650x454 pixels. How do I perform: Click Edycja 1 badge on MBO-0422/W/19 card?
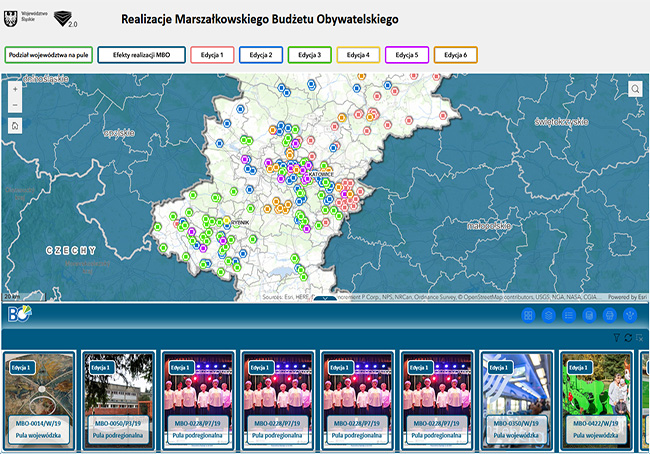[x=579, y=368]
